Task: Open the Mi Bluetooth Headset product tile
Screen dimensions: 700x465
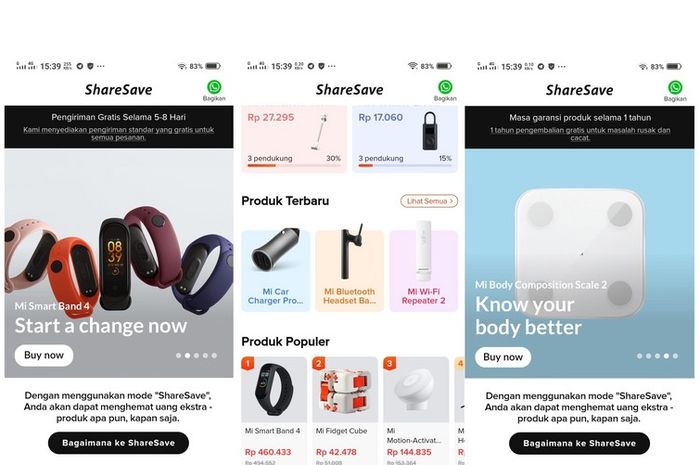Action: coord(350,270)
